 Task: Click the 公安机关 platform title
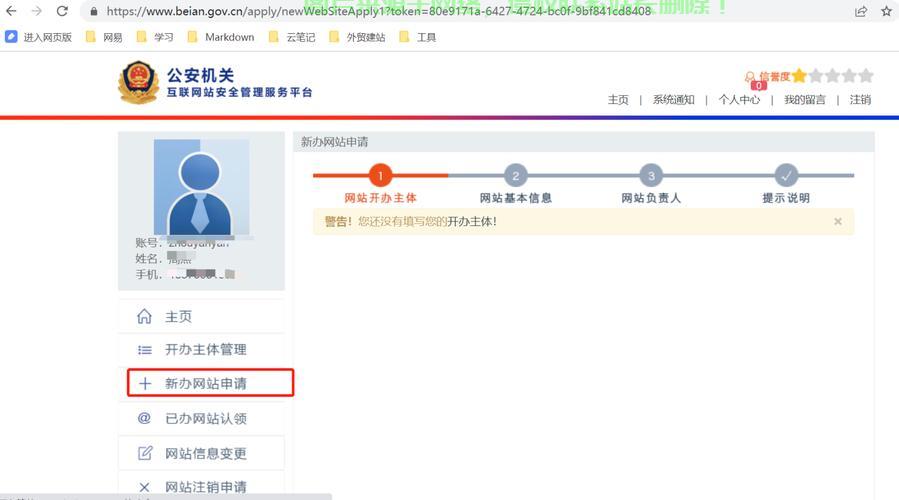tap(200, 75)
